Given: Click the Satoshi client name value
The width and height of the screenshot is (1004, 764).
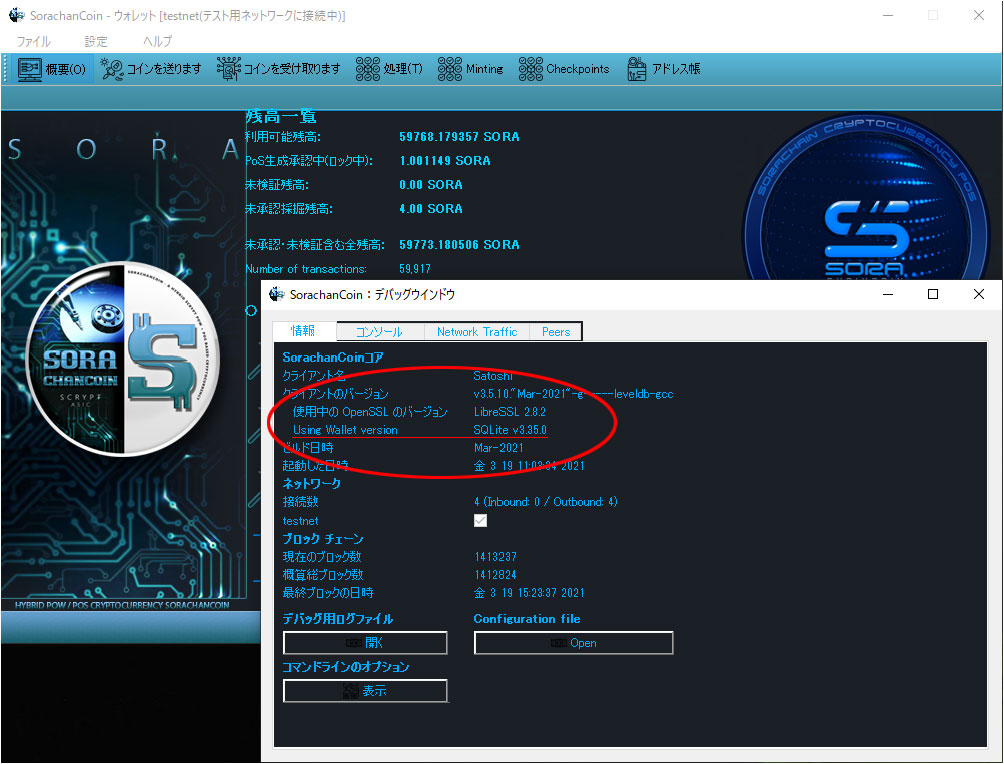Looking at the screenshot, I should click(492, 376).
